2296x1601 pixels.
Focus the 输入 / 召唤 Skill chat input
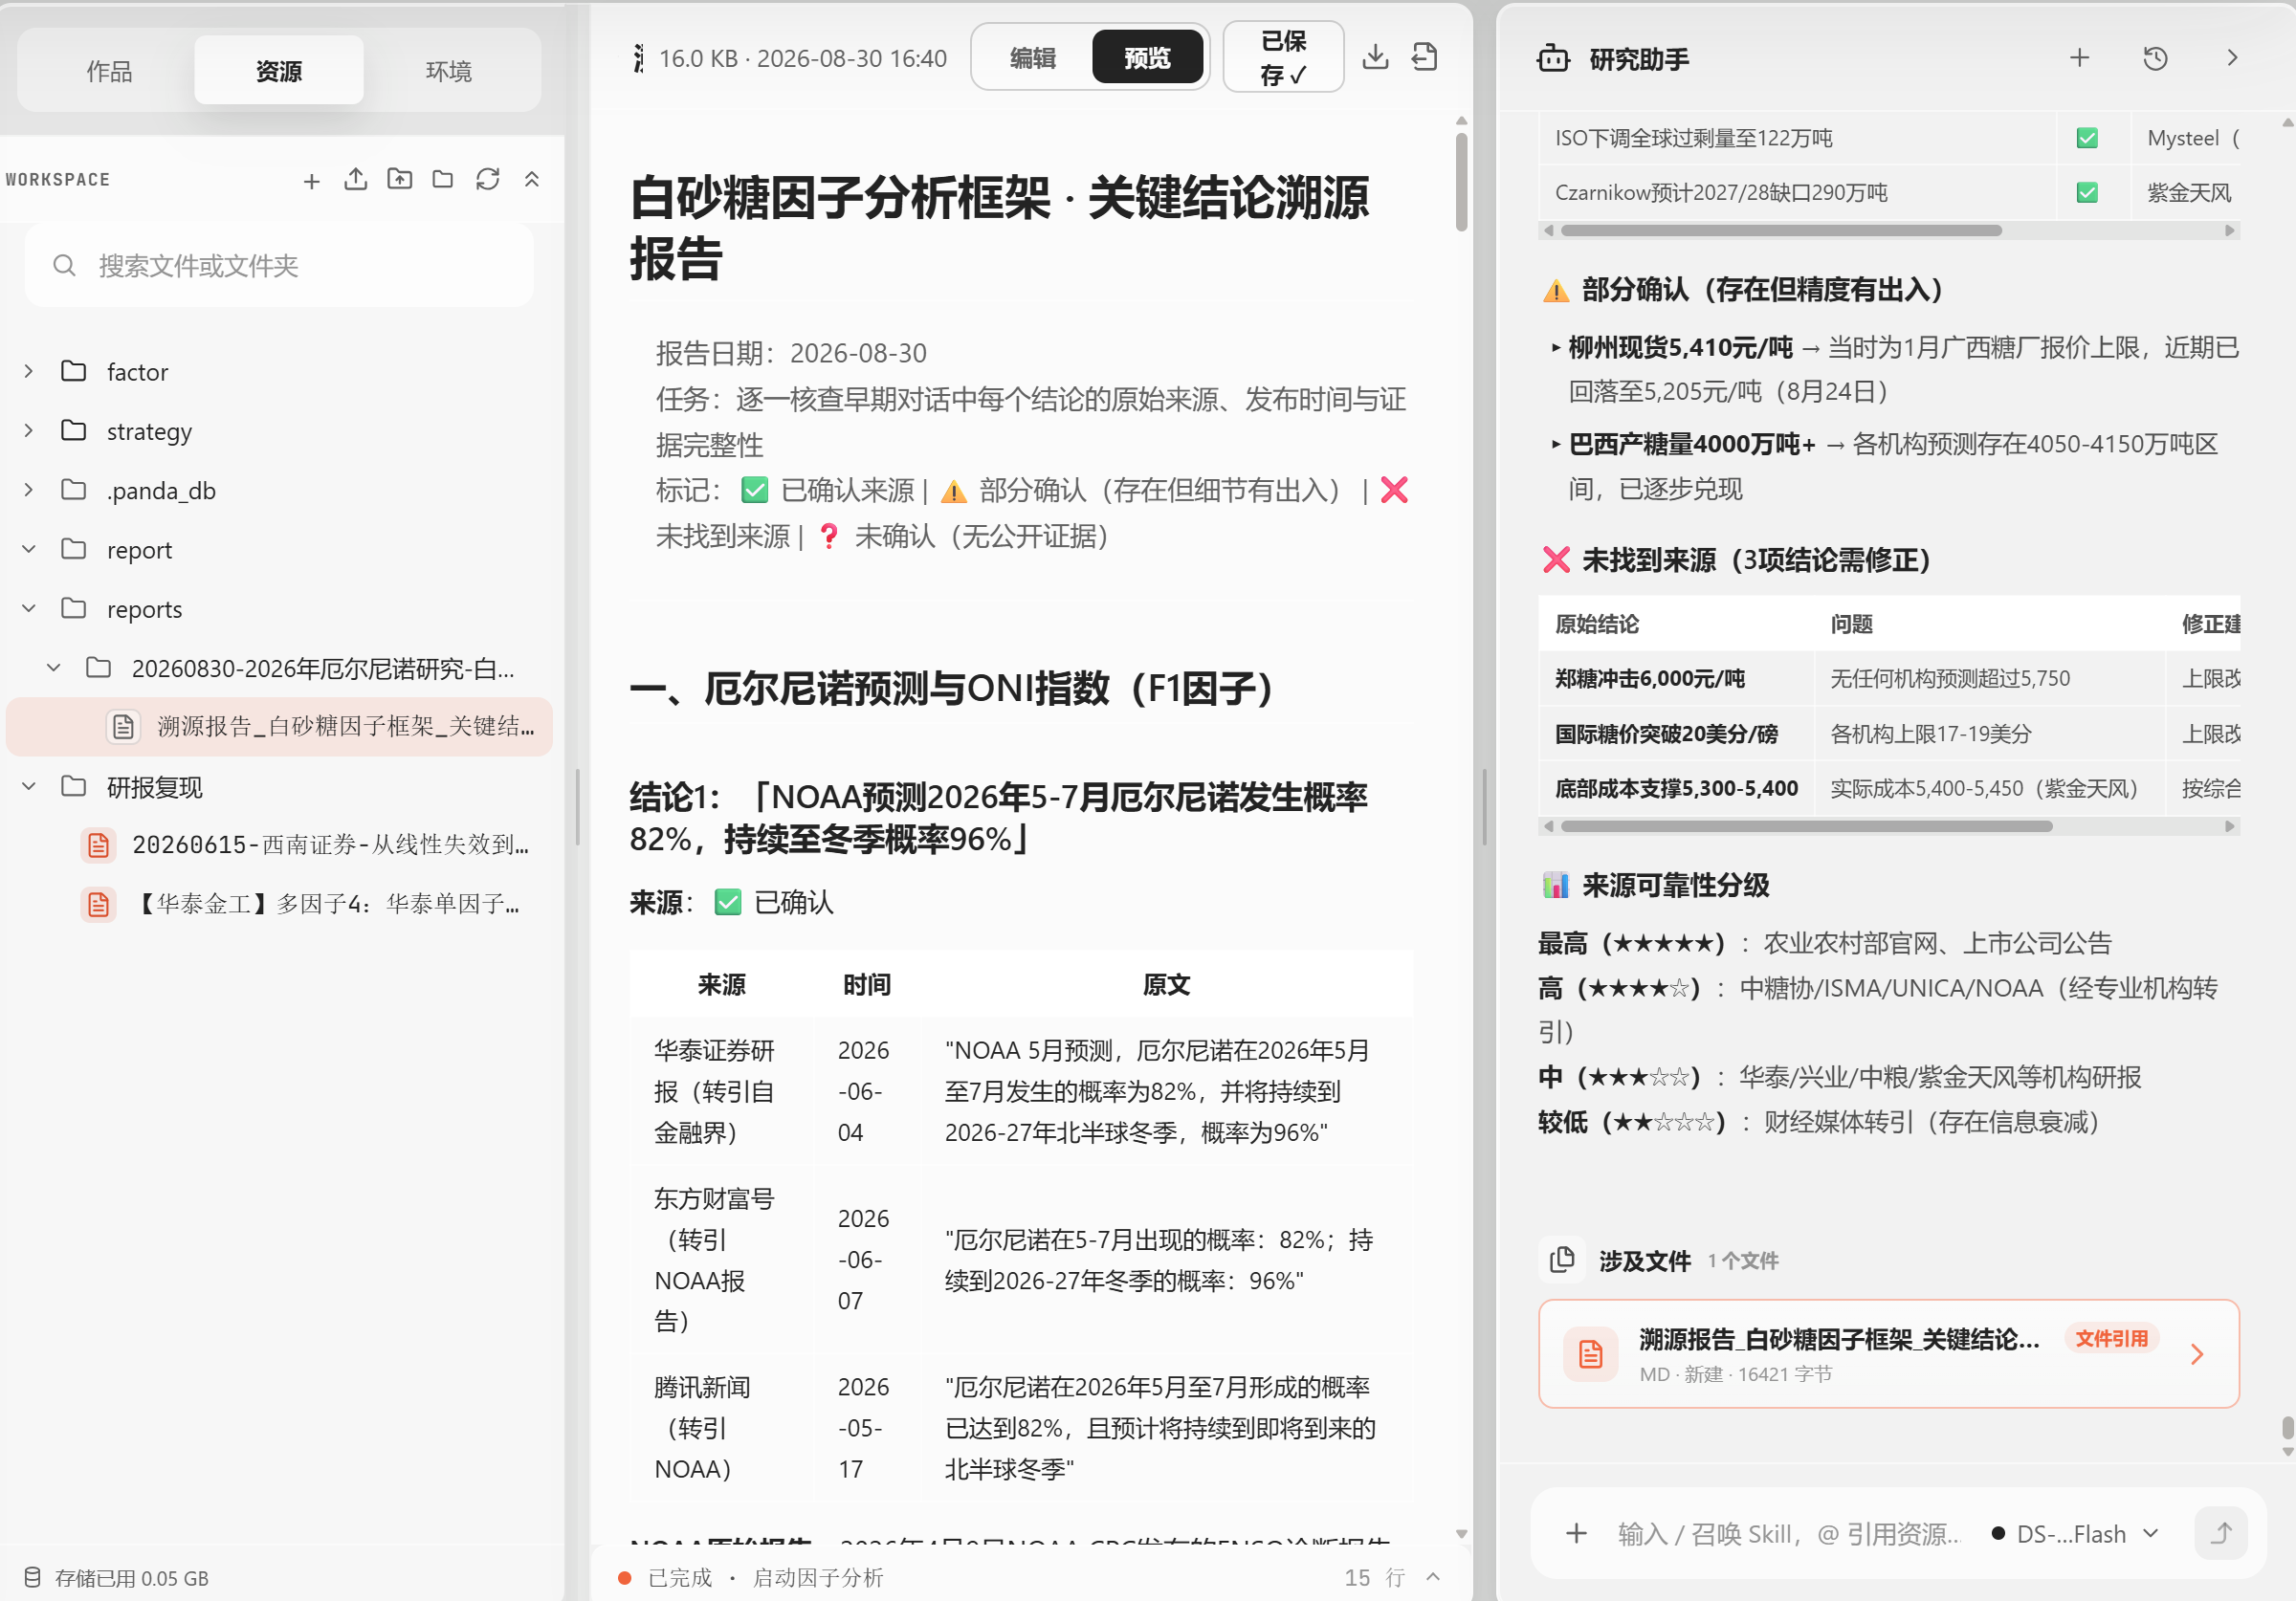point(1789,1534)
